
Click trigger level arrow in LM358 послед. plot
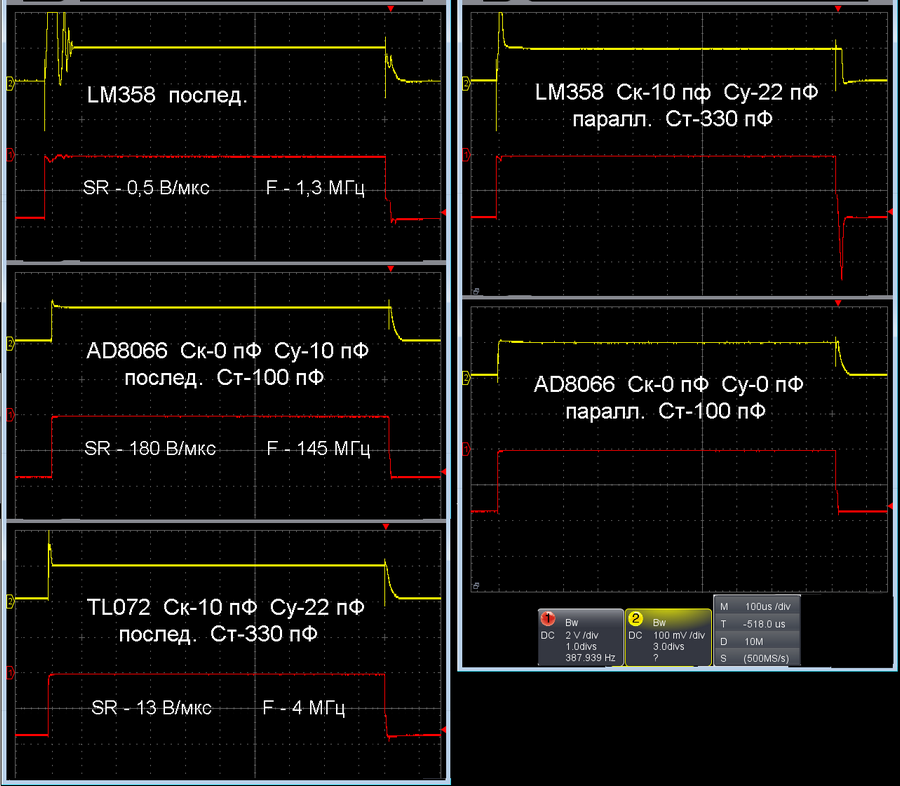click(443, 212)
